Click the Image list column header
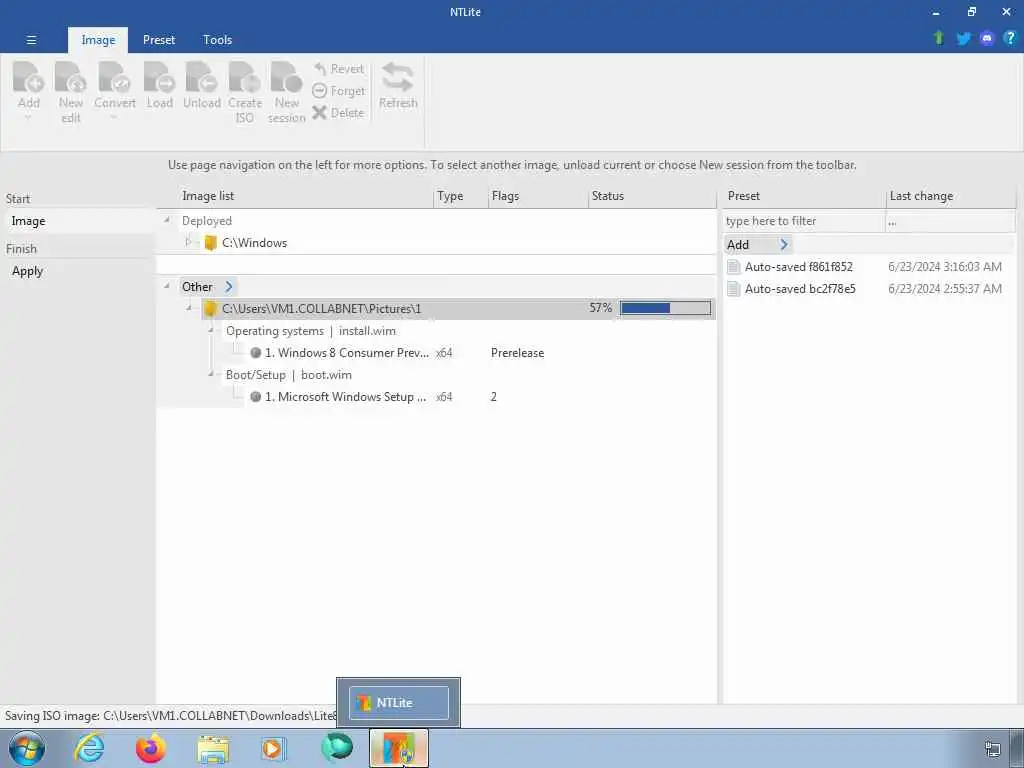1024x768 pixels. (296, 196)
